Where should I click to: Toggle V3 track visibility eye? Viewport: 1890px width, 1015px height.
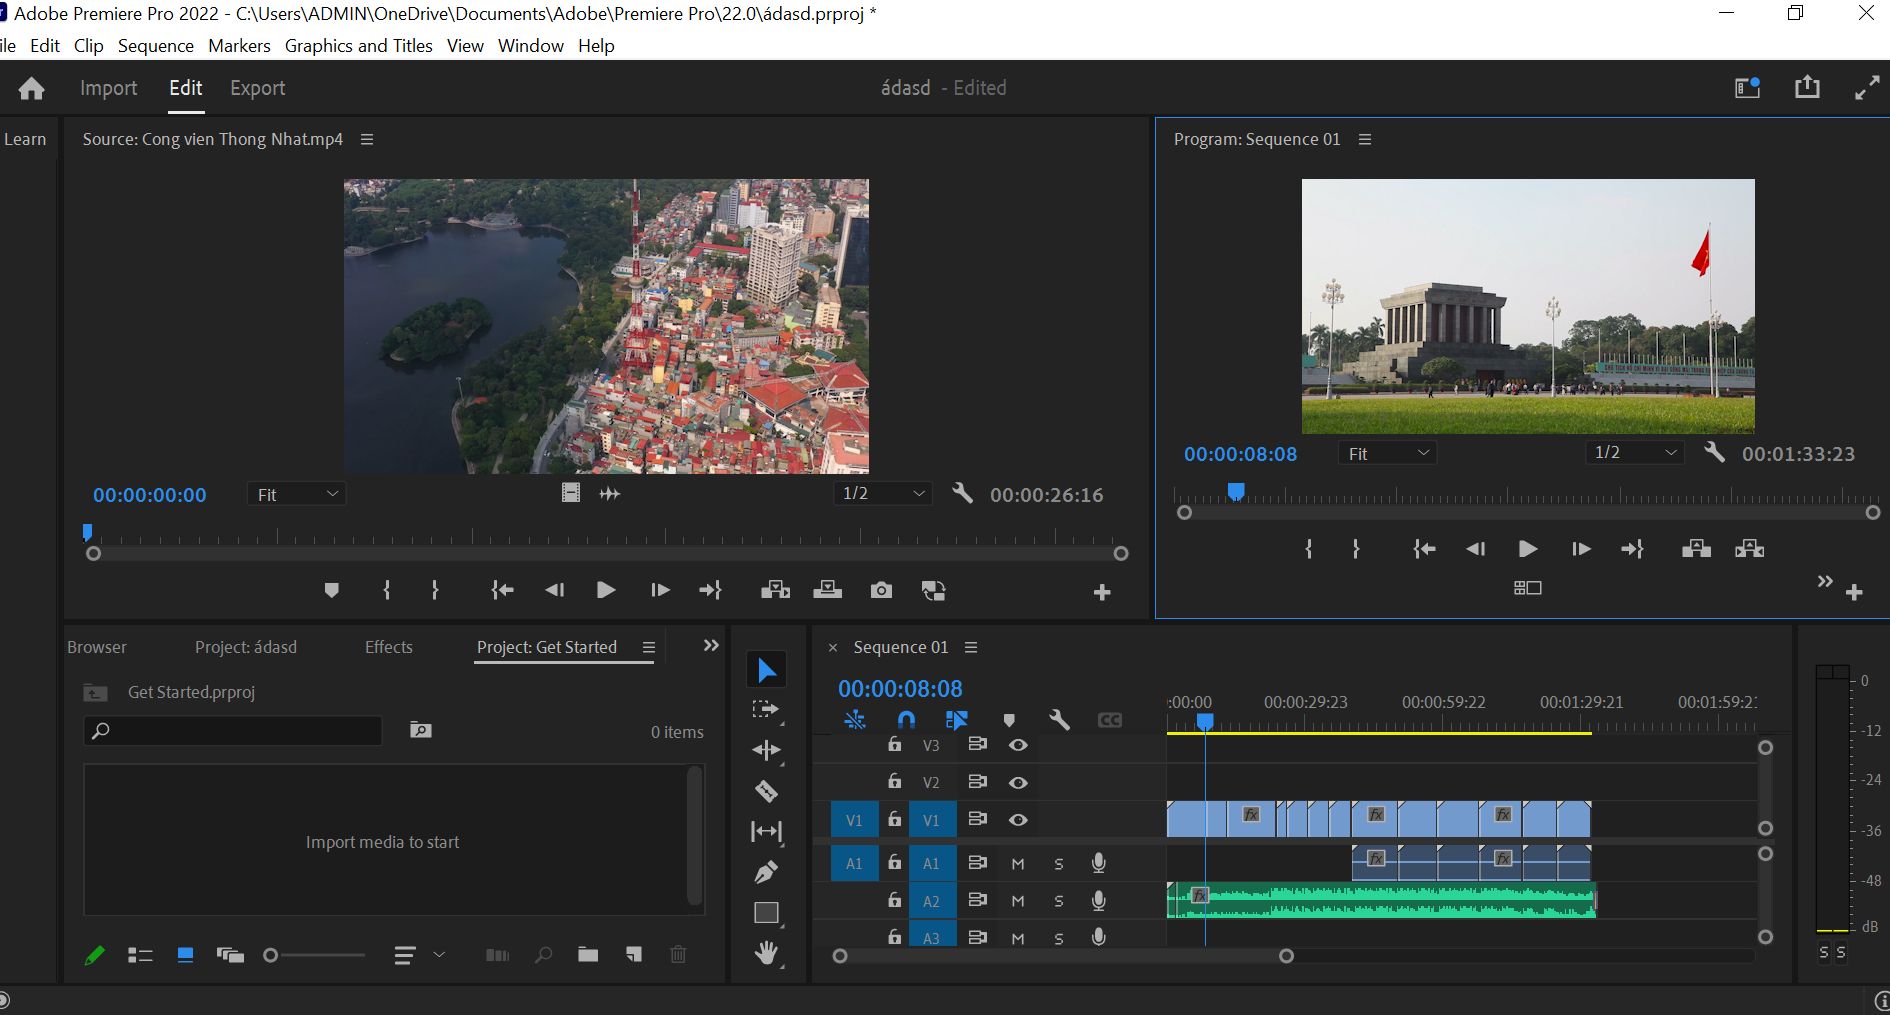click(x=1018, y=745)
